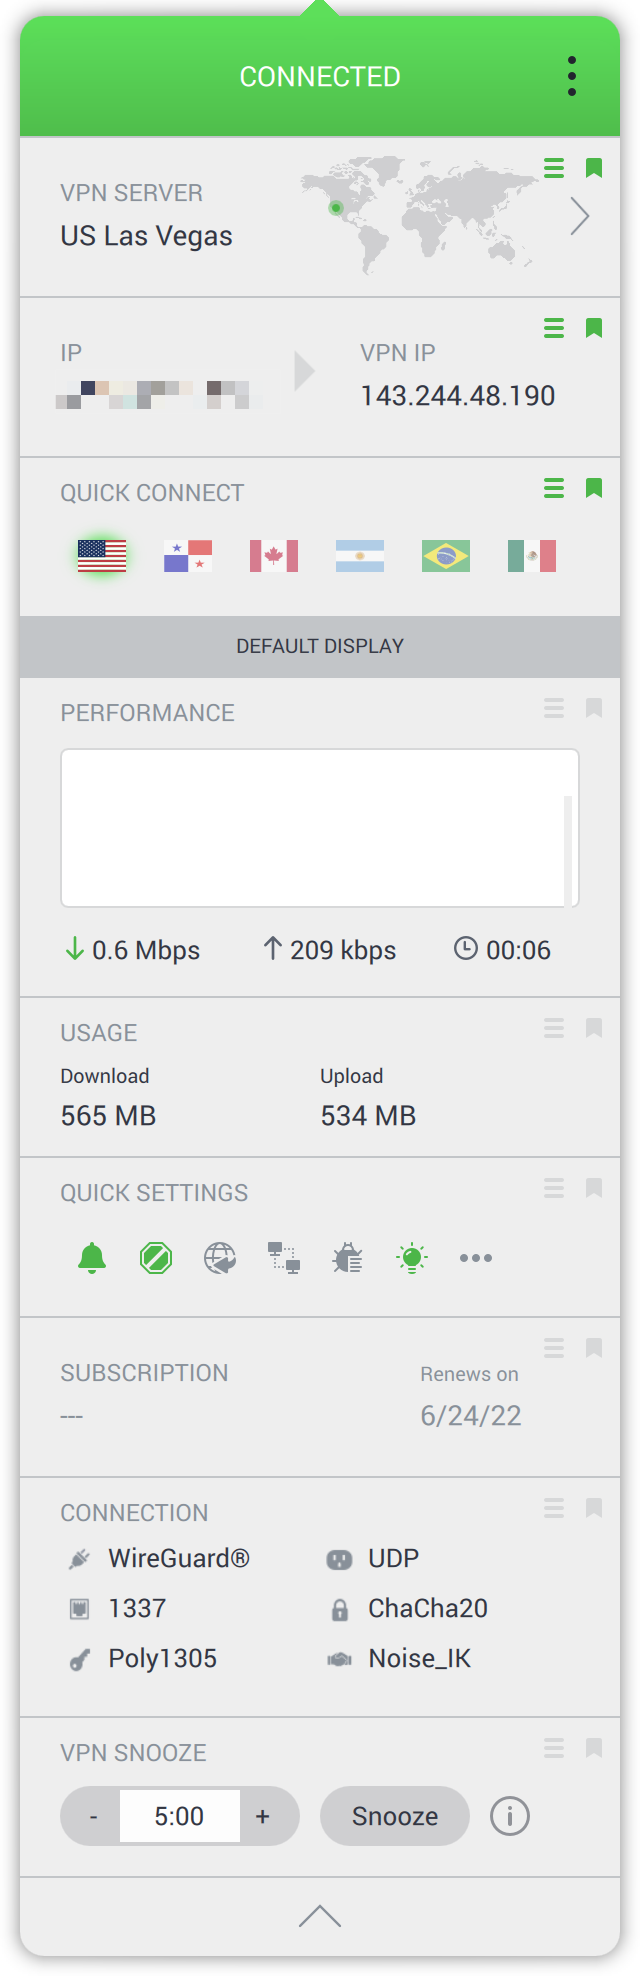The width and height of the screenshot is (640, 1976).
Task: Quick connect to the Brazil flag
Action: coord(446,556)
